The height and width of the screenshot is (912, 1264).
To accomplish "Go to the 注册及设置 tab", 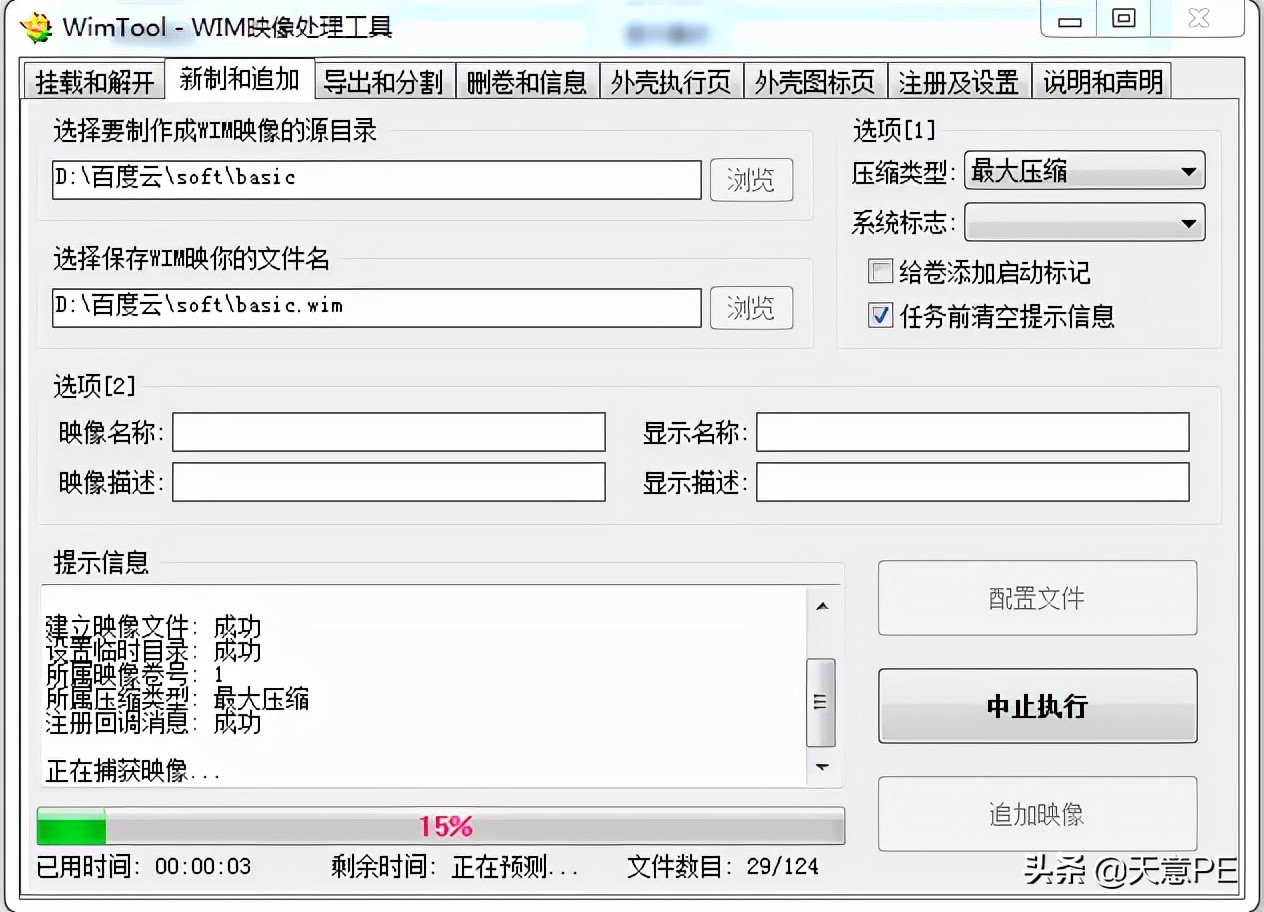I will click(958, 81).
